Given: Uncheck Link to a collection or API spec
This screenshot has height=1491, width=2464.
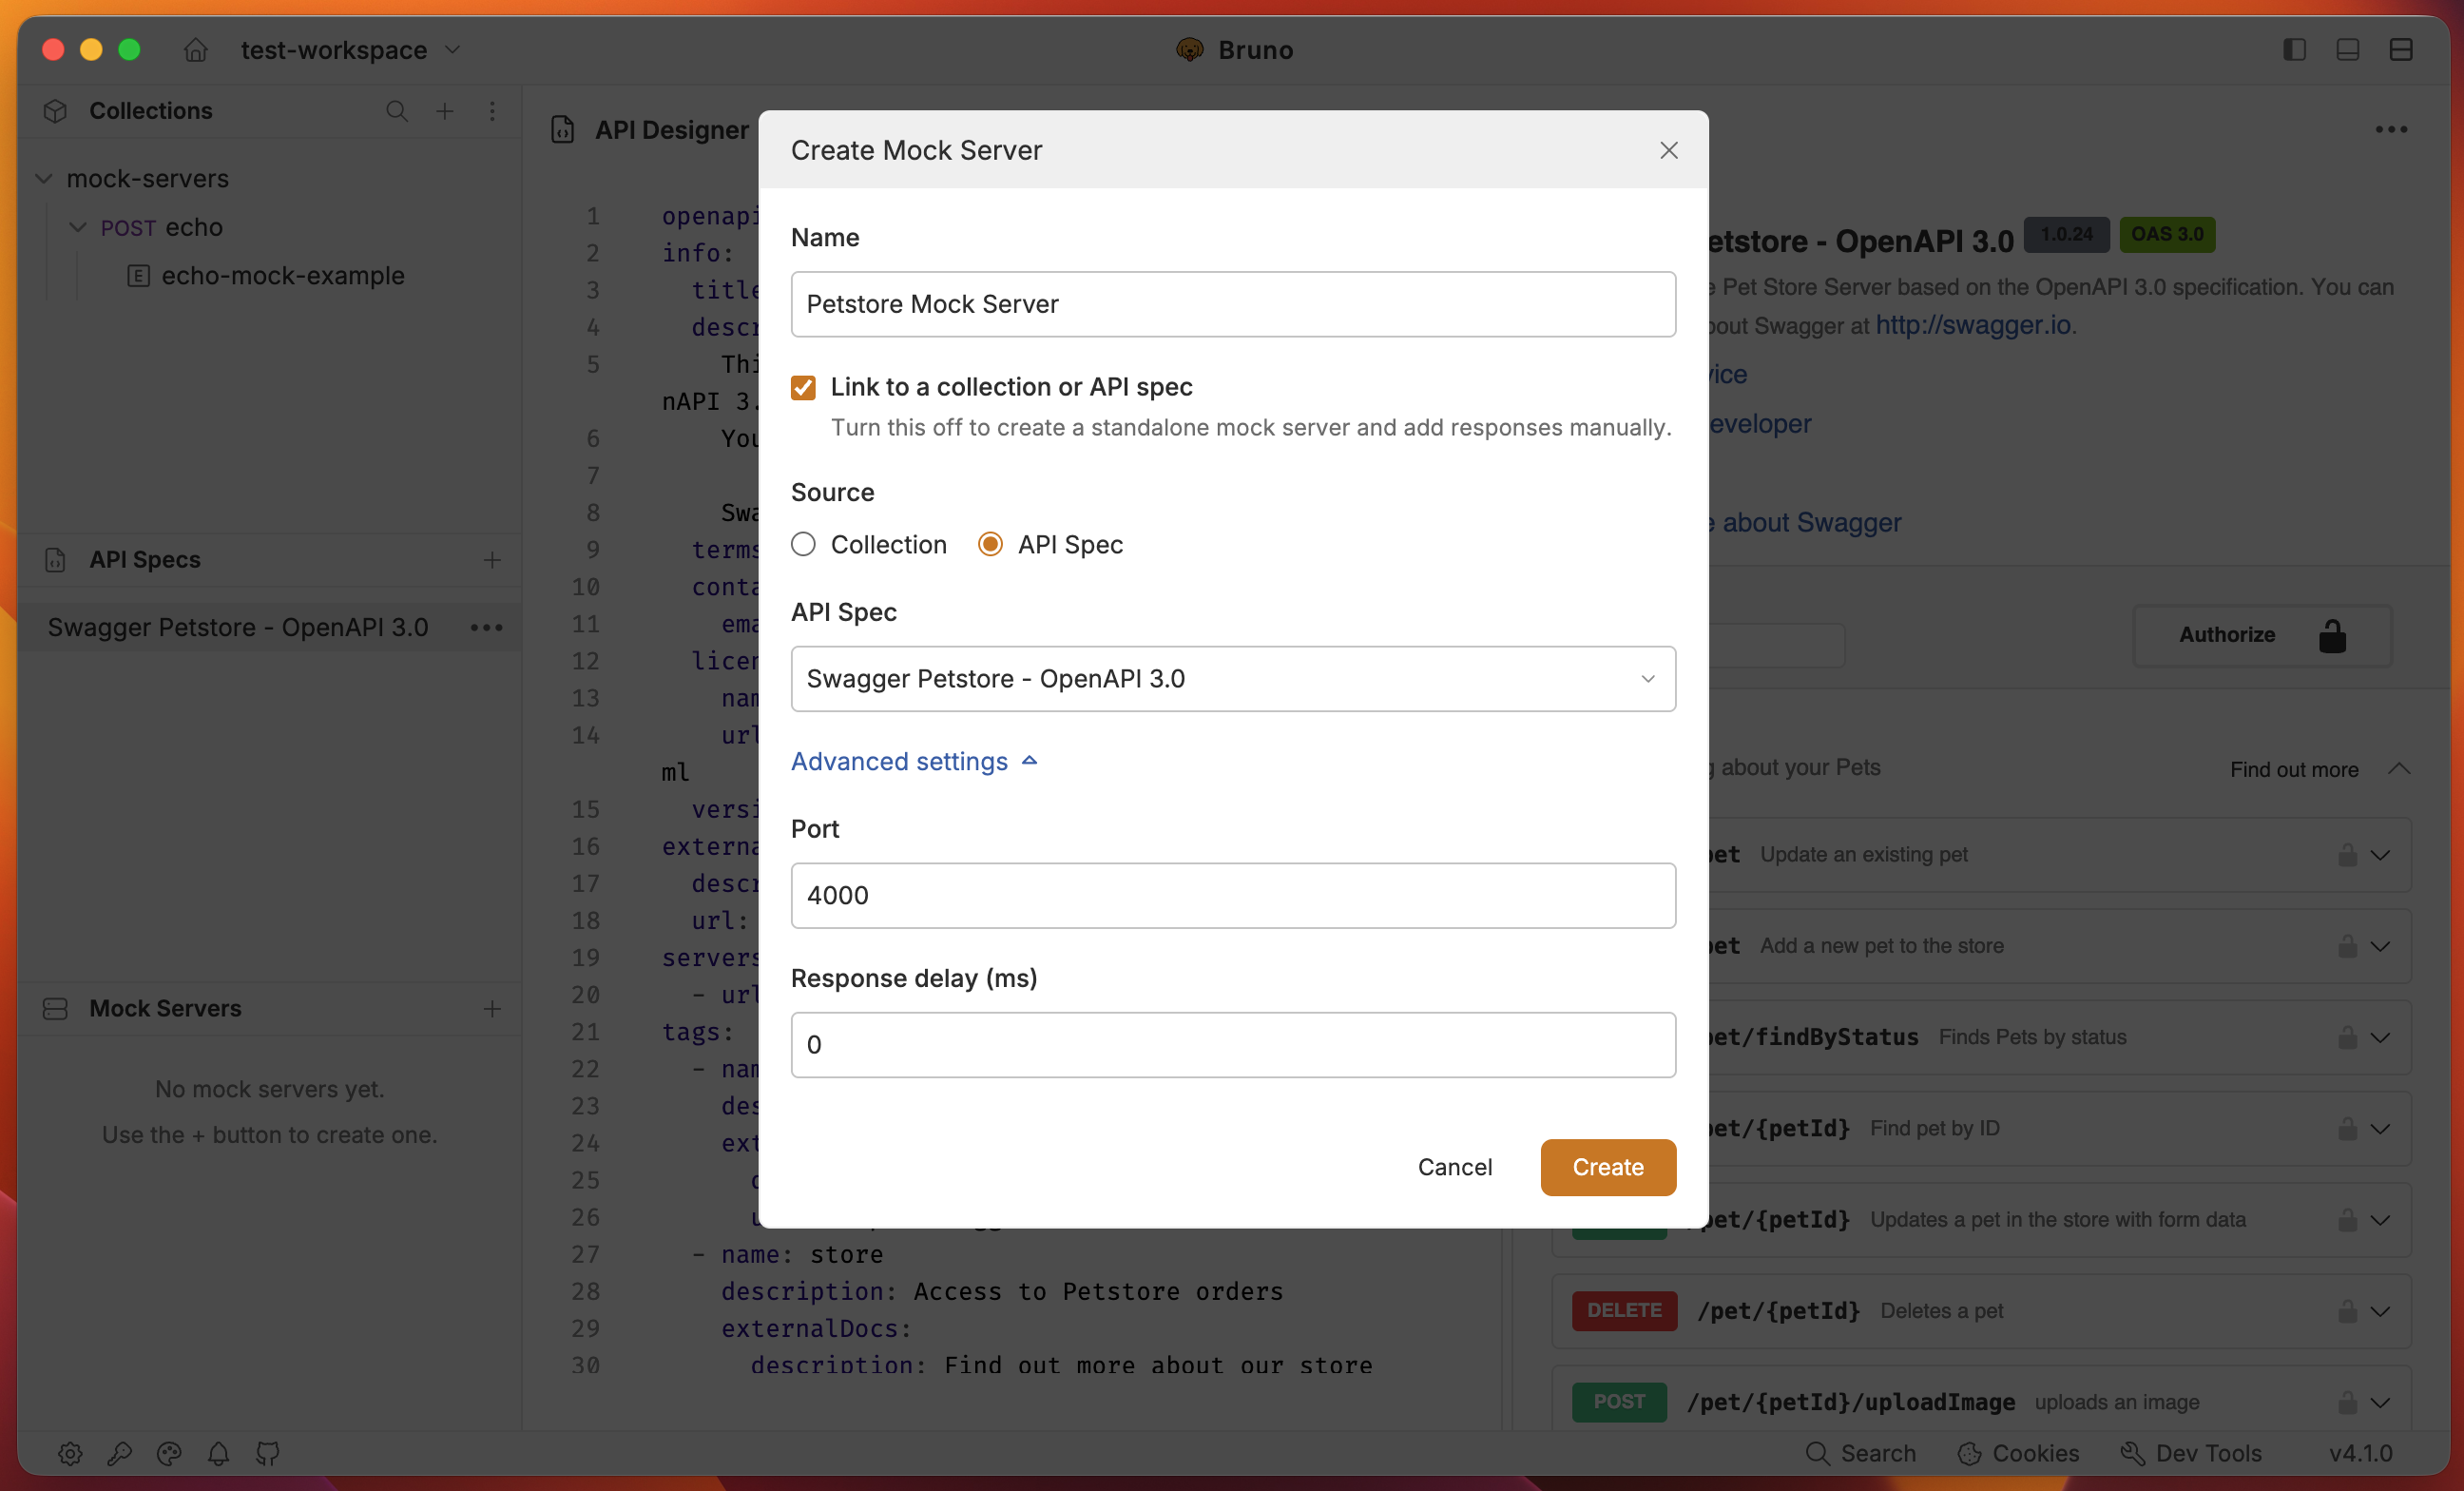Looking at the screenshot, I should pyautogui.click(x=803, y=387).
